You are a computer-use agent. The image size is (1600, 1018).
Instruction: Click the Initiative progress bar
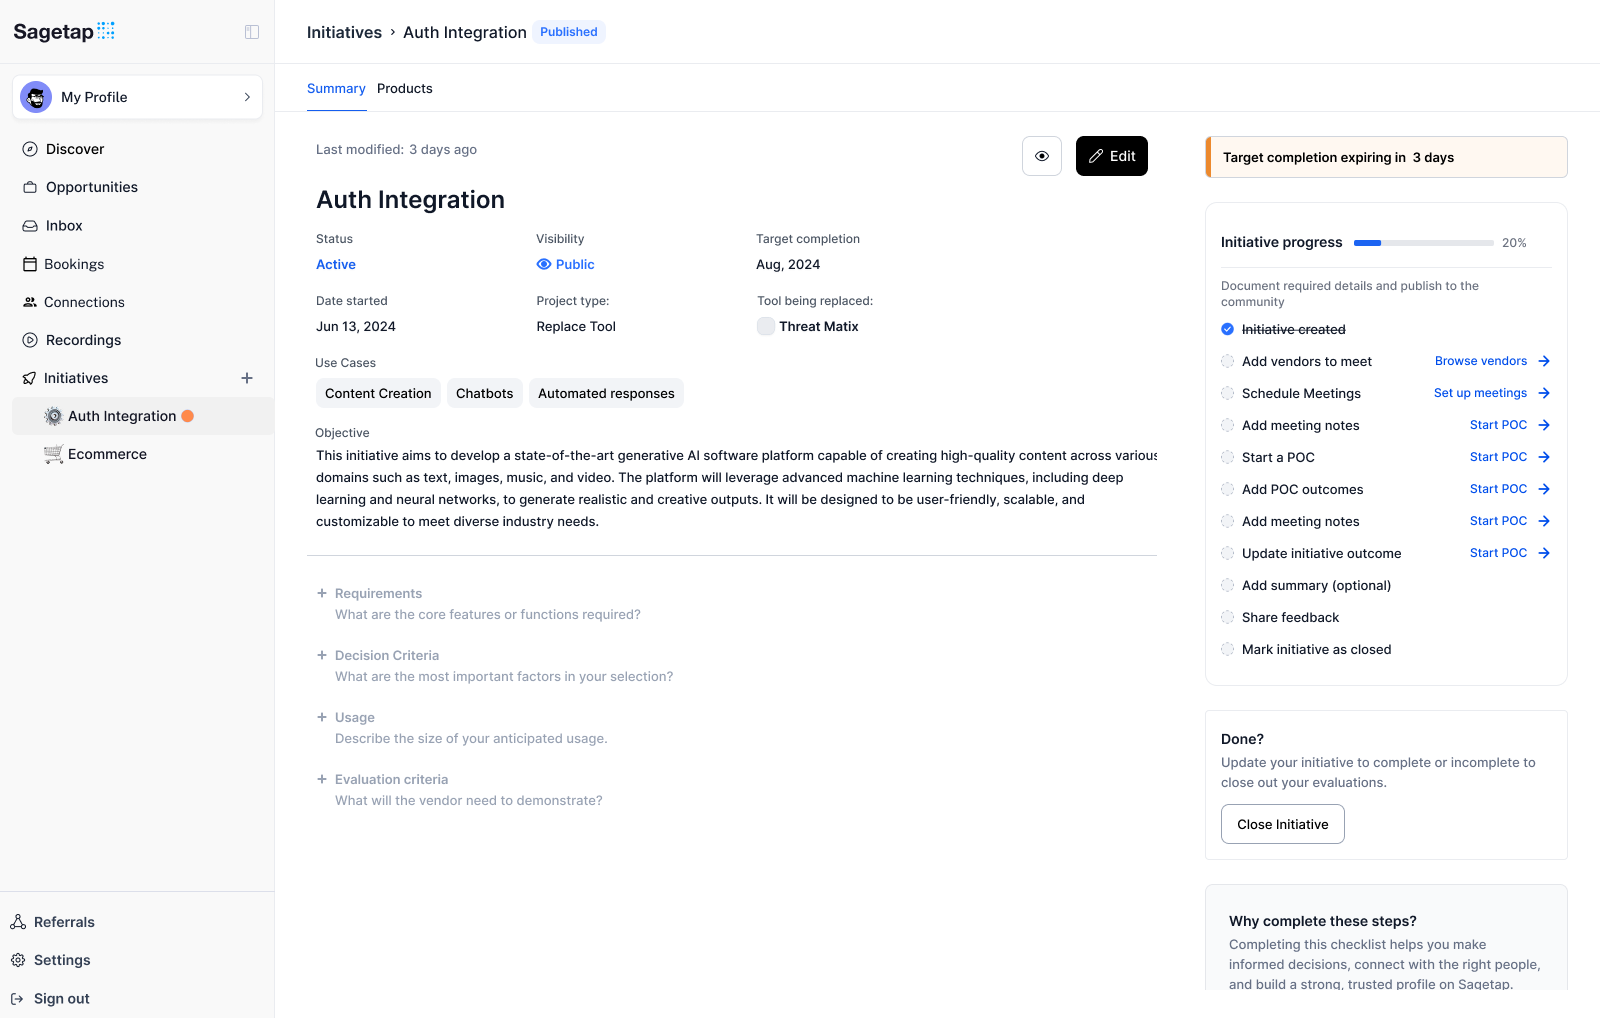coord(1423,243)
